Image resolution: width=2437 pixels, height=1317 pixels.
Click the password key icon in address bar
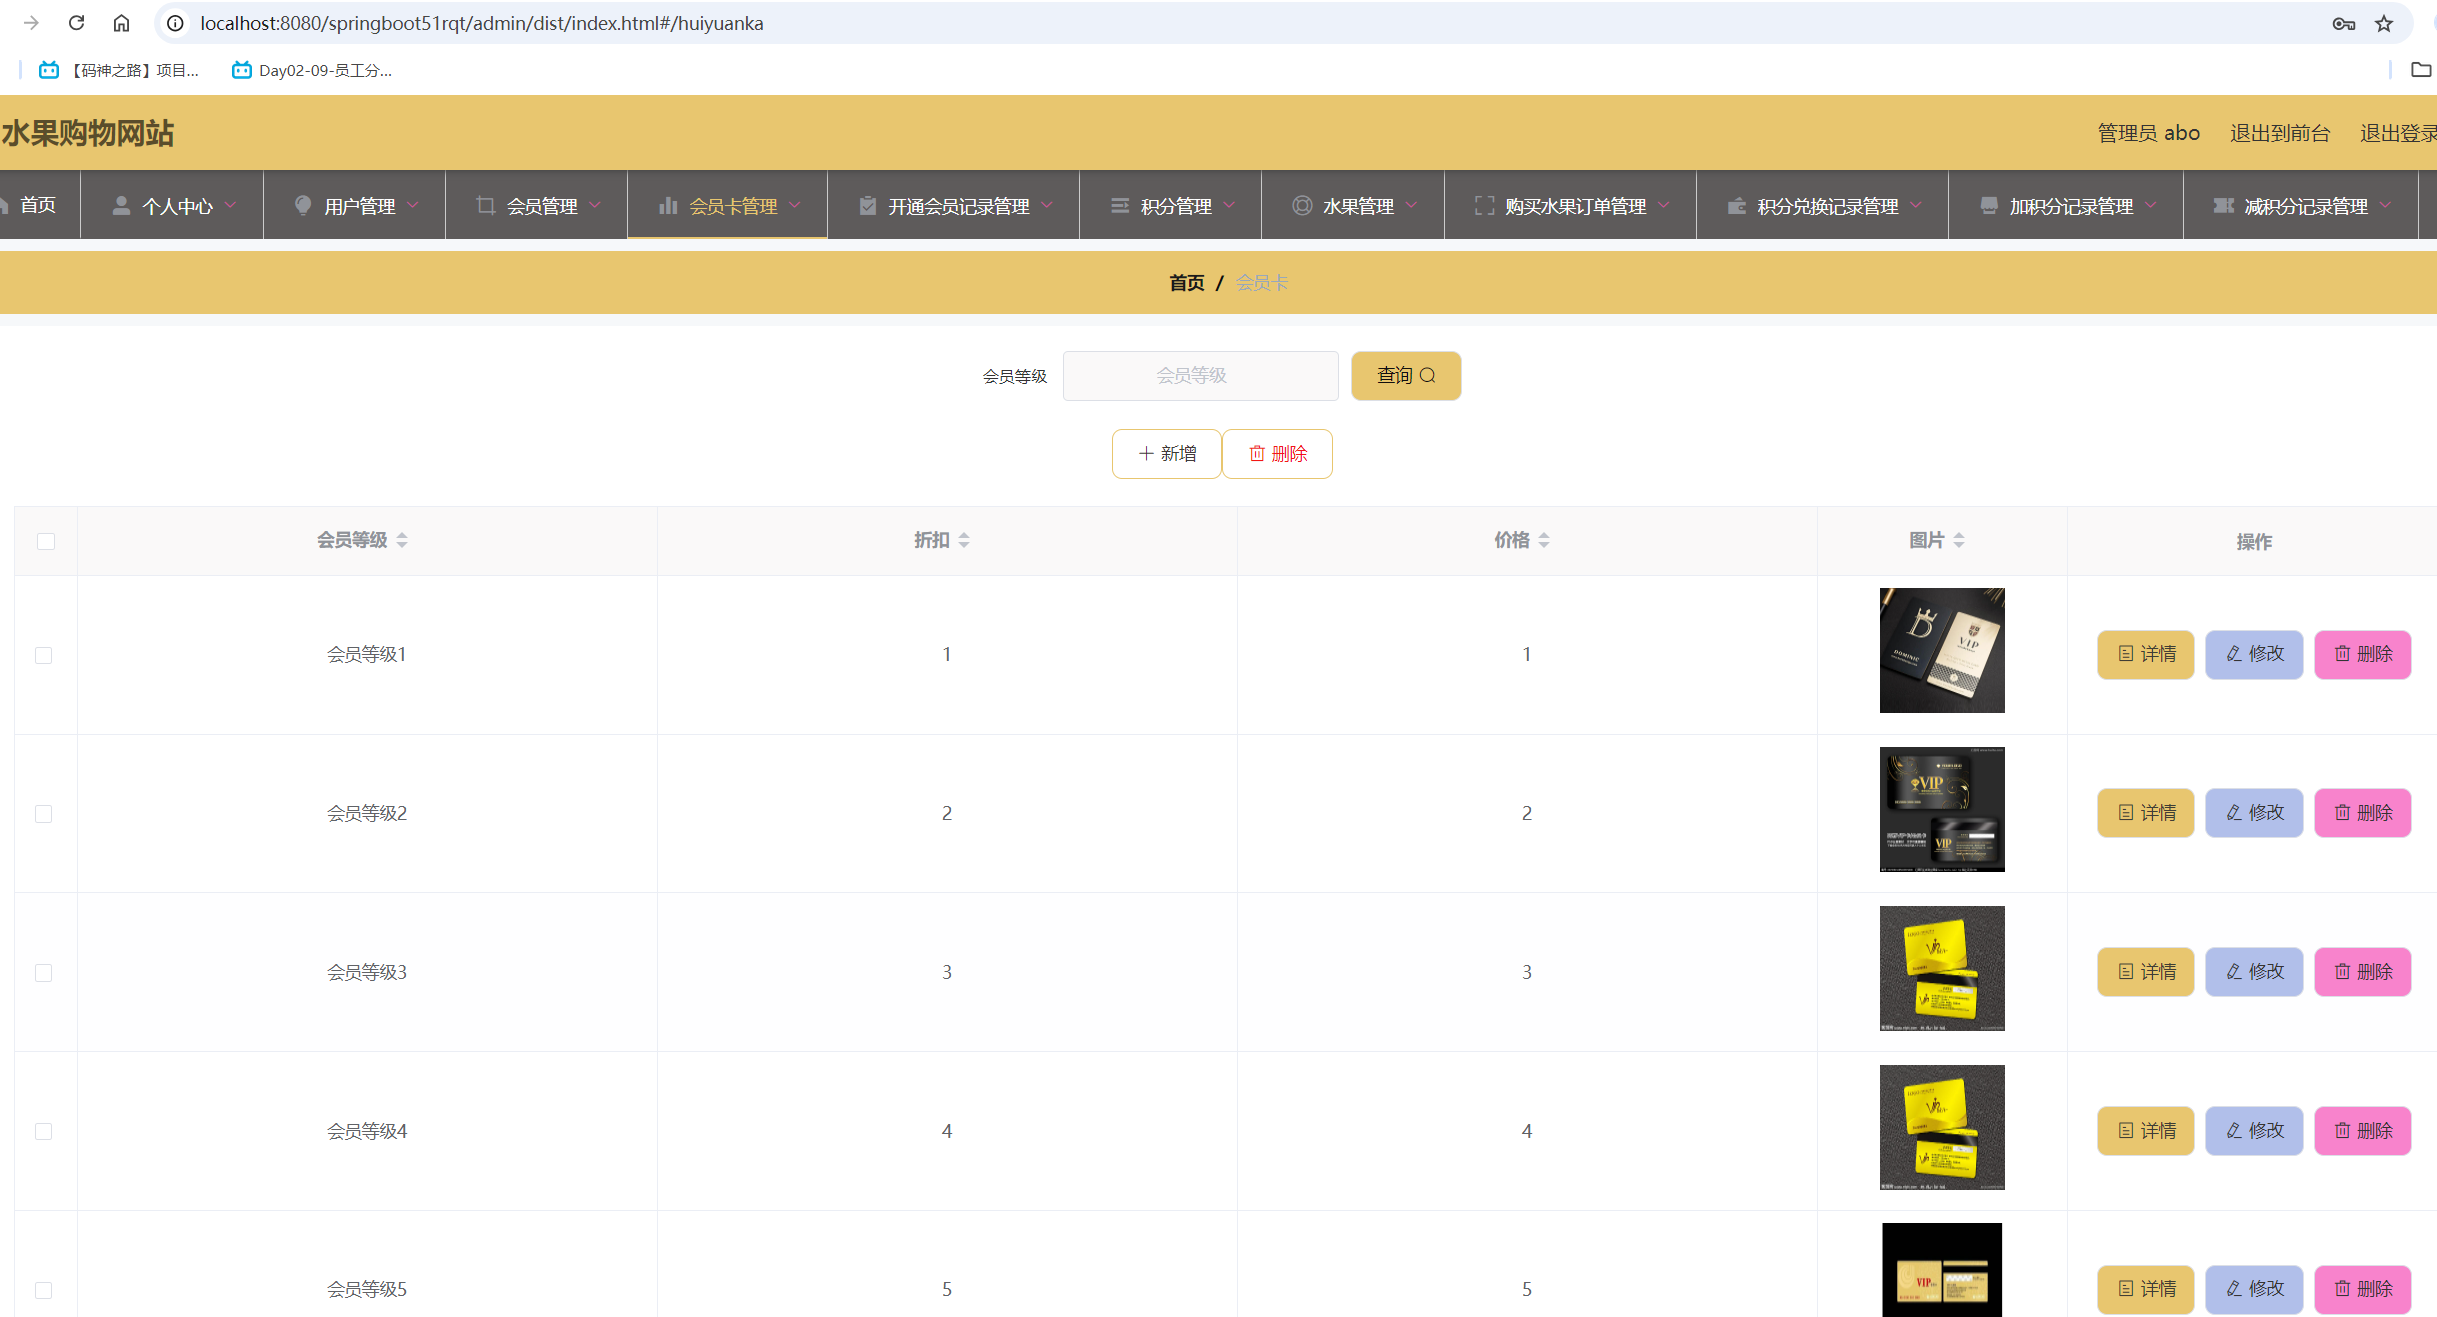click(2343, 23)
